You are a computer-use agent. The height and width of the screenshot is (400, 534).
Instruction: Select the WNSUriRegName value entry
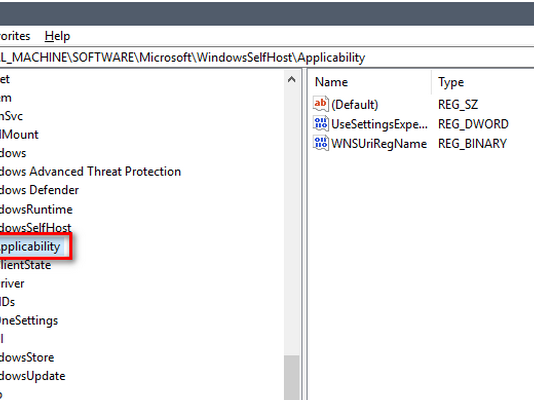point(379,144)
